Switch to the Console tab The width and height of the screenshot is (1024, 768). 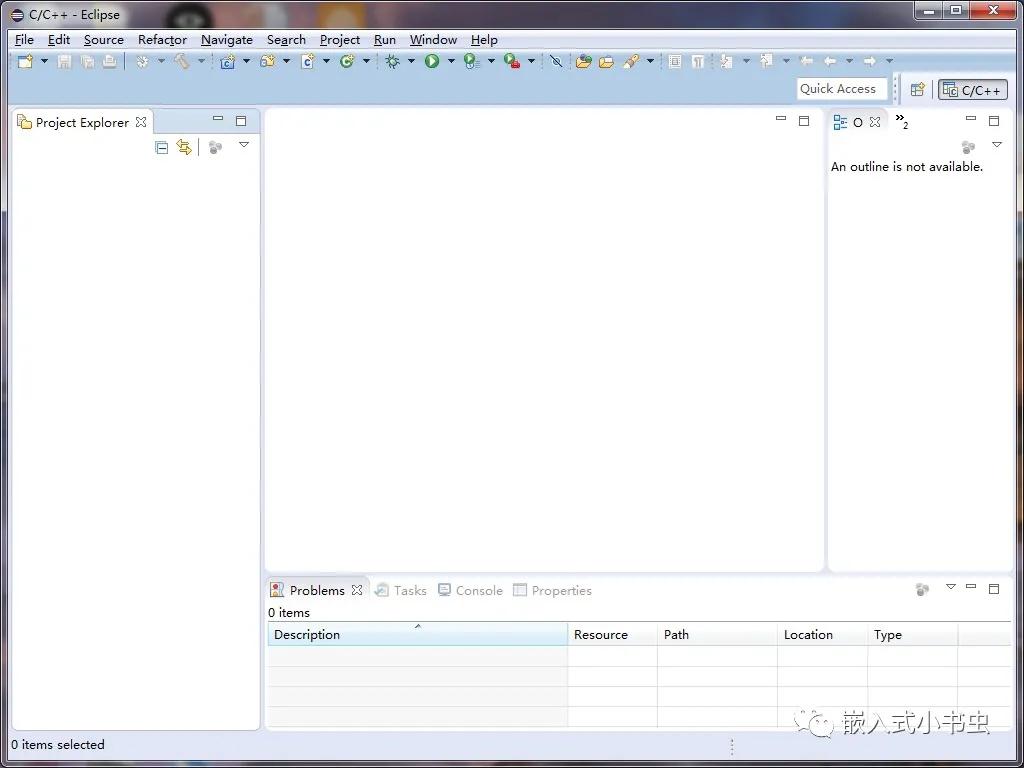(470, 590)
